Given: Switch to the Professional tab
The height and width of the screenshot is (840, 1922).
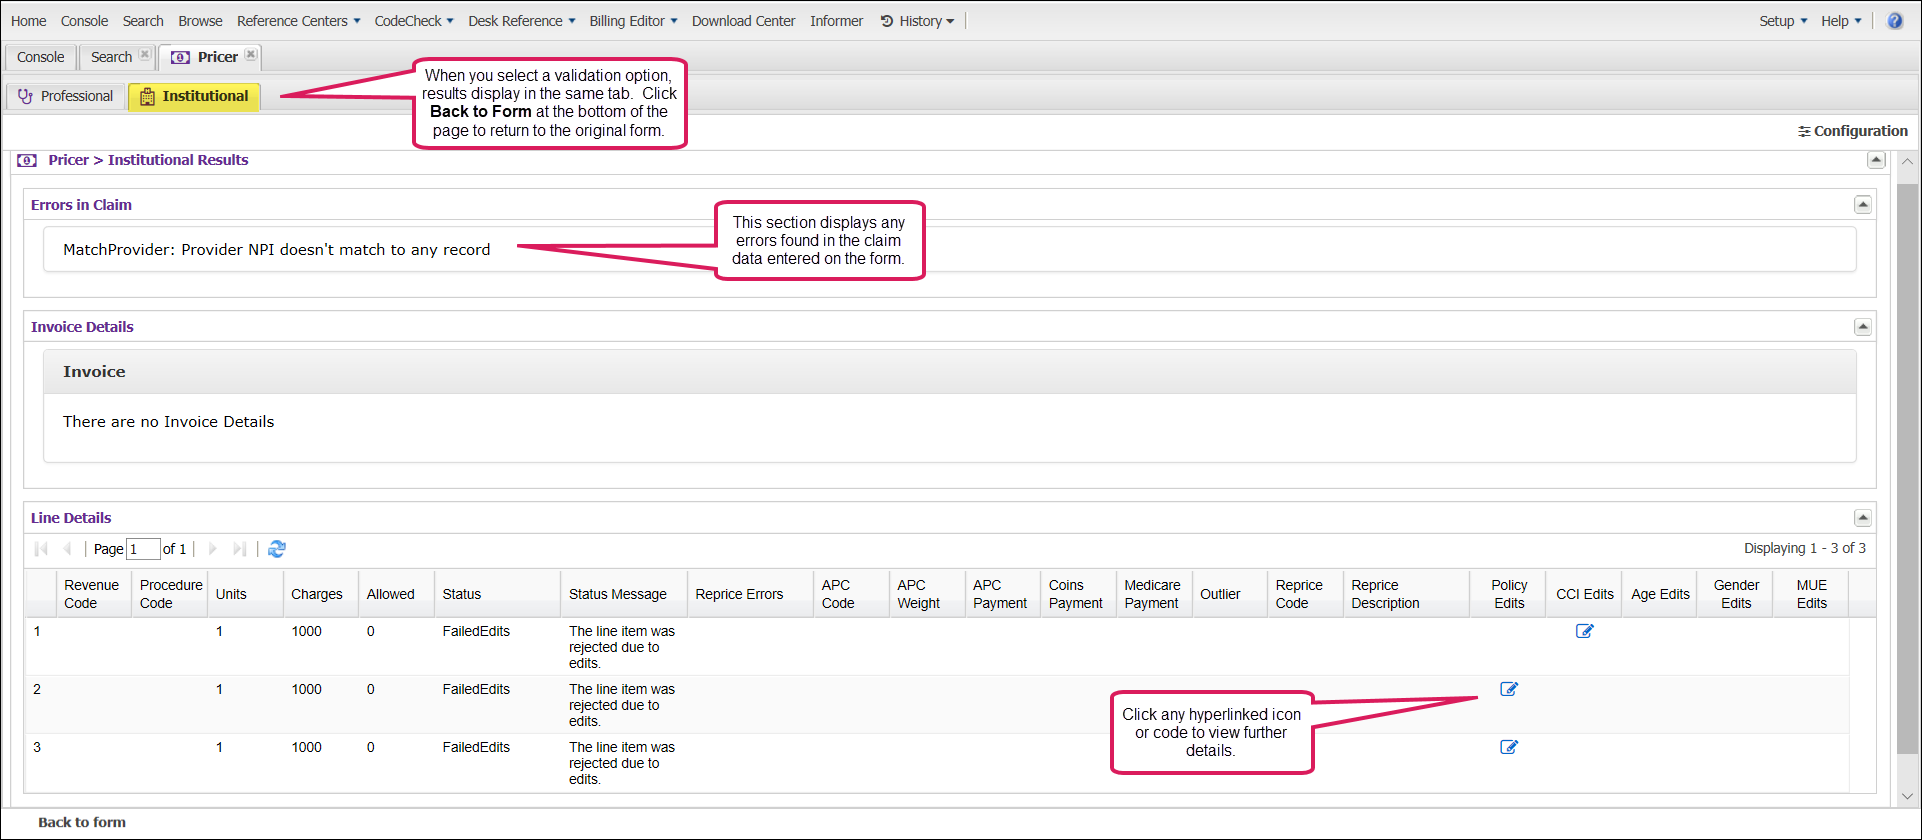Looking at the screenshot, I should pos(66,96).
